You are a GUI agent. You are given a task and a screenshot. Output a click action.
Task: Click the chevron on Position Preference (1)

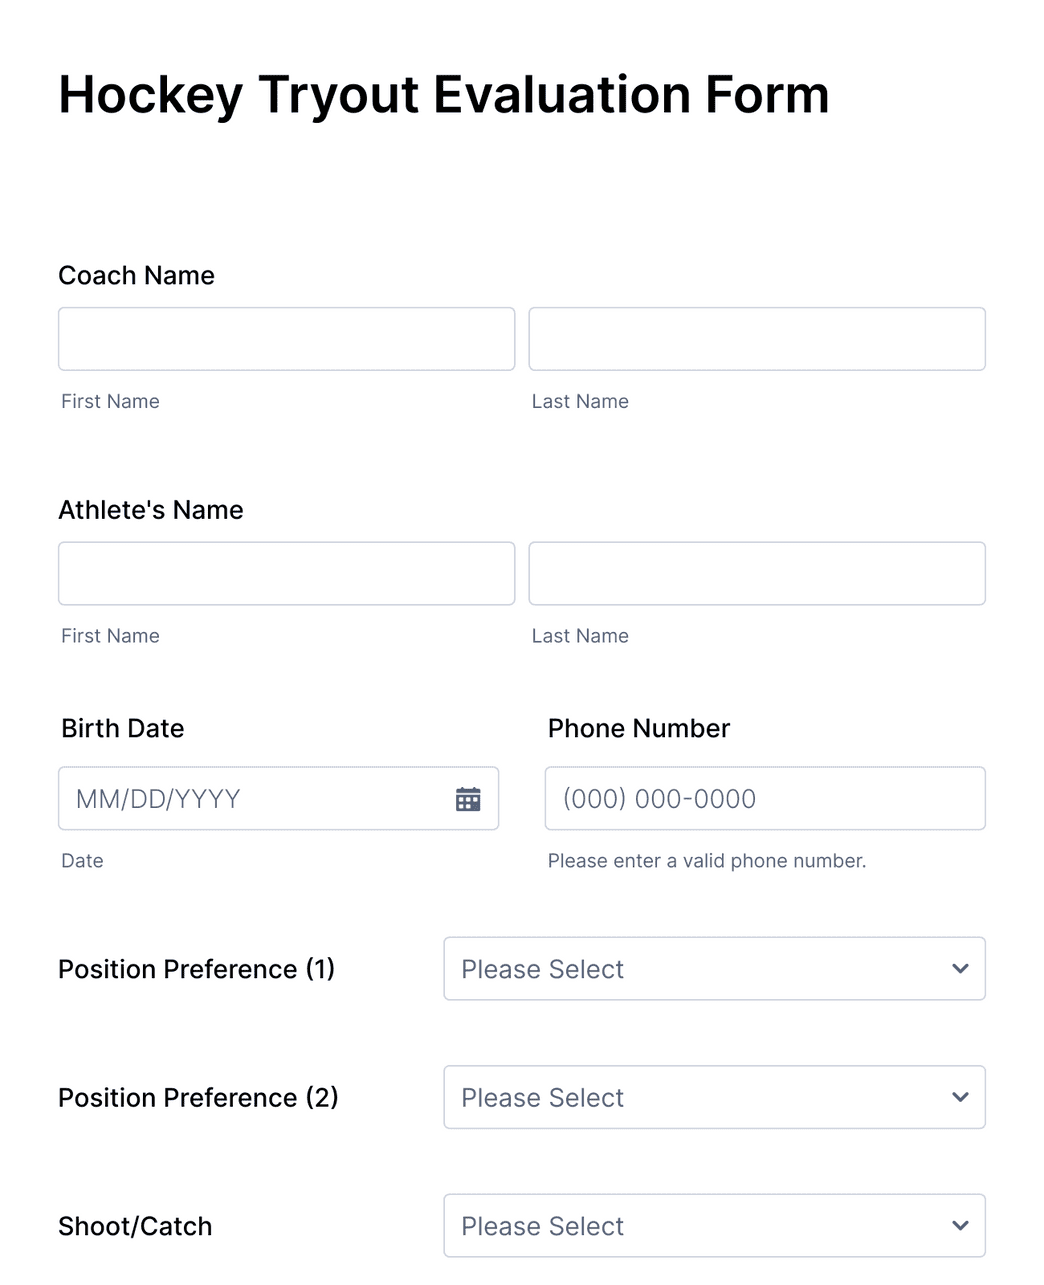(959, 968)
